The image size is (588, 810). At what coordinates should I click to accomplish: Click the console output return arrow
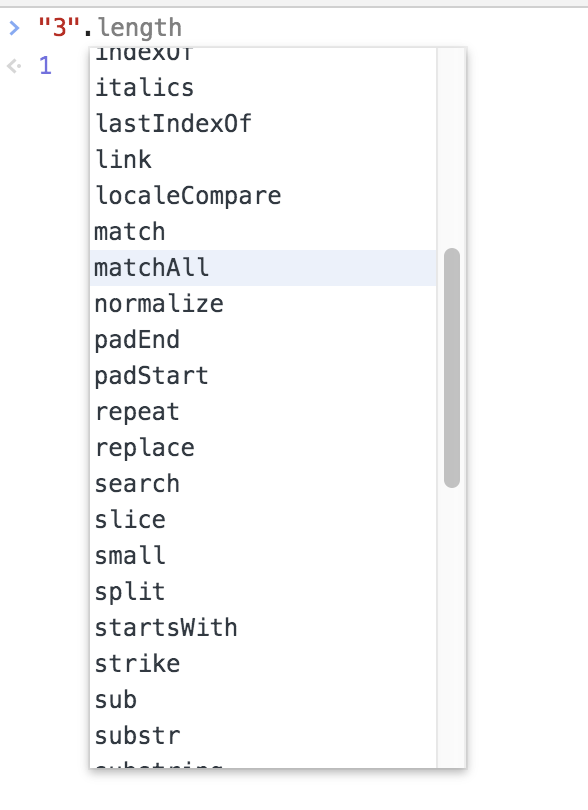(x=14, y=66)
